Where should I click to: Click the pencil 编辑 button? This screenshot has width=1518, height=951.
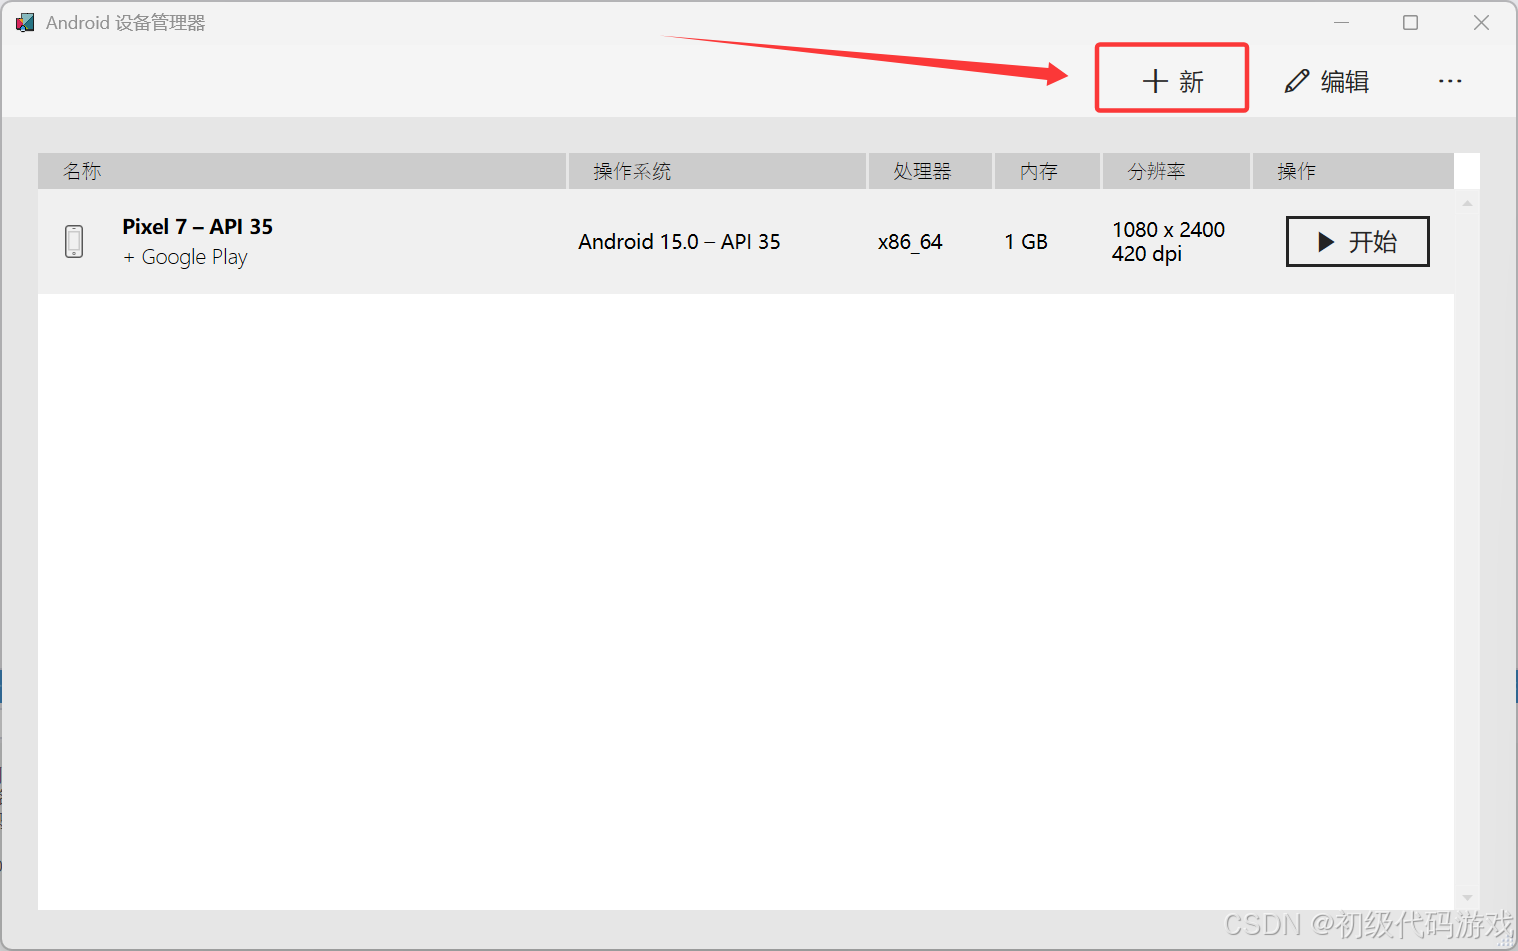coord(1327,81)
